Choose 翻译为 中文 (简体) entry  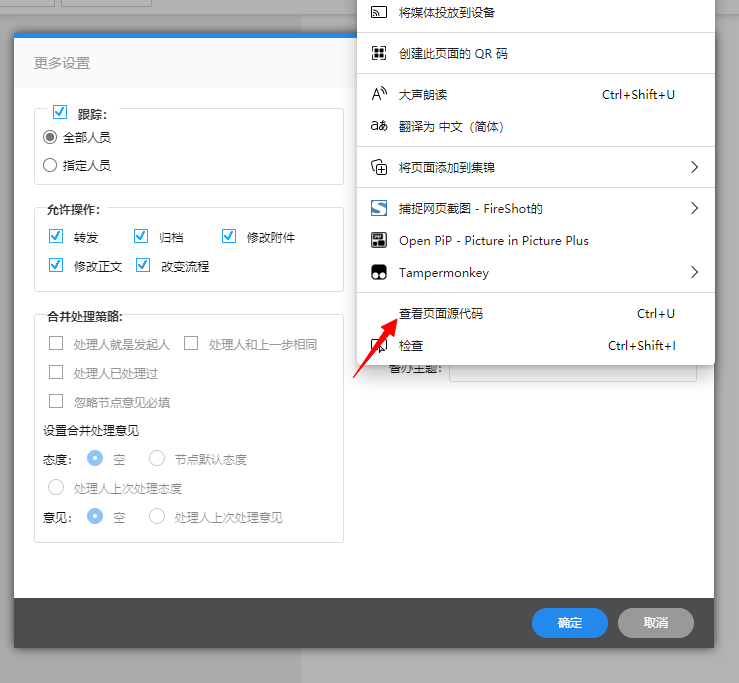(x=535, y=126)
